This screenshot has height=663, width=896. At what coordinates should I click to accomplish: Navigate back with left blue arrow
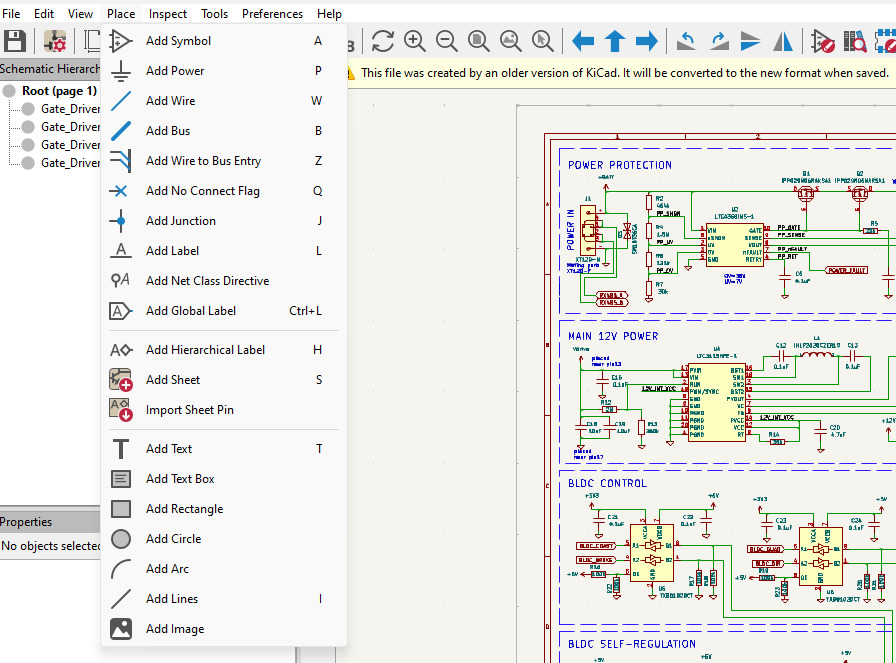point(583,41)
